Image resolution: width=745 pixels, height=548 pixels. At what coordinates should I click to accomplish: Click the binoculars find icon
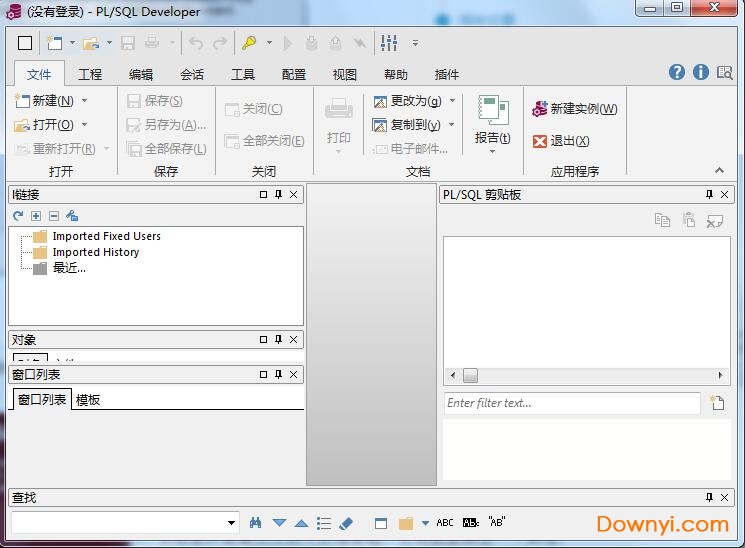tap(256, 523)
